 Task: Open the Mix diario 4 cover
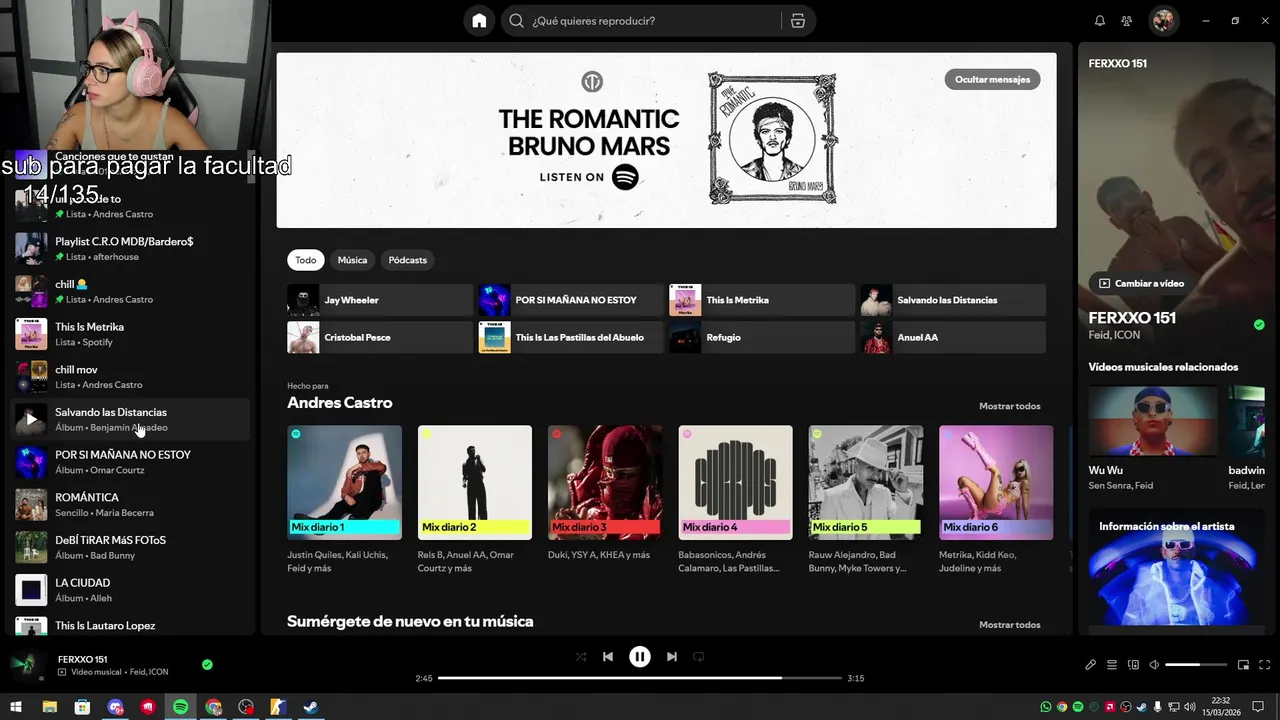[736, 483]
